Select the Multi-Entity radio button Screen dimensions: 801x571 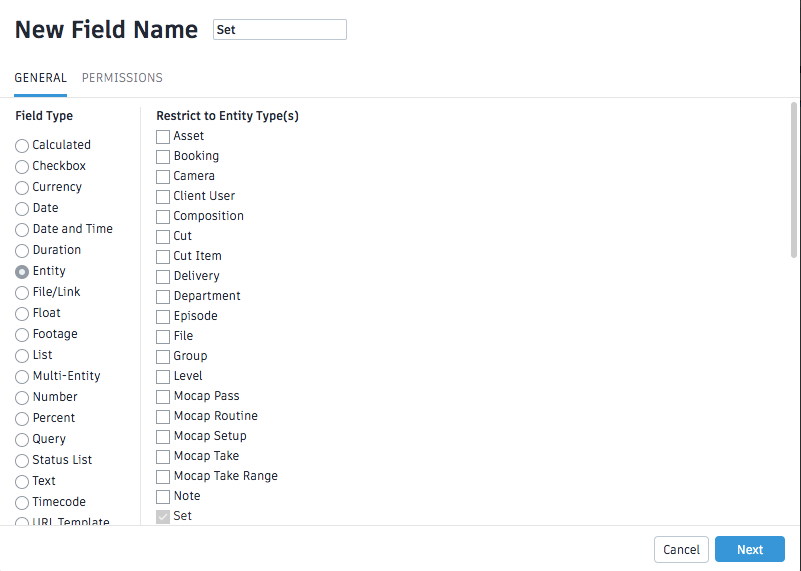point(22,377)
